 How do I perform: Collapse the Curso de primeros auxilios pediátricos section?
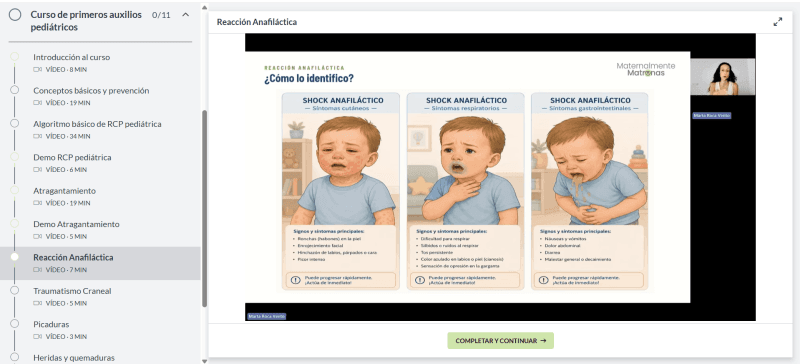(186, 15)
